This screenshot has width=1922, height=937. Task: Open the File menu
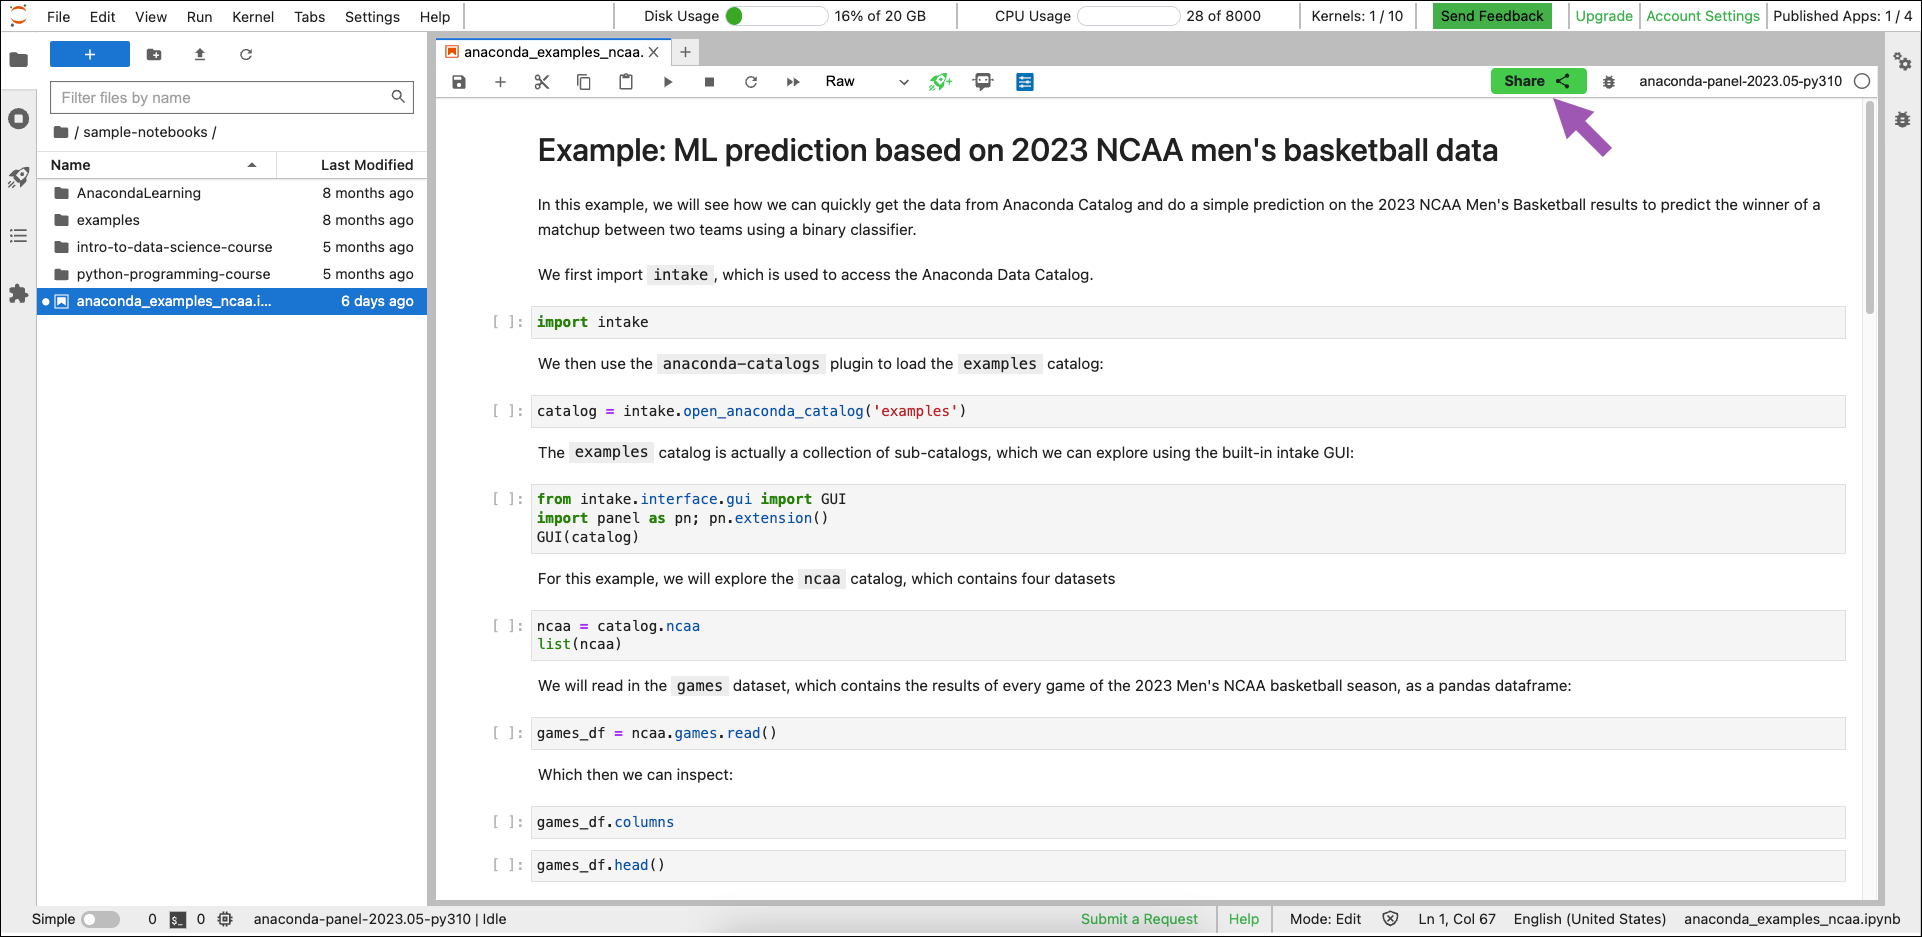click(x=59, y=17)
